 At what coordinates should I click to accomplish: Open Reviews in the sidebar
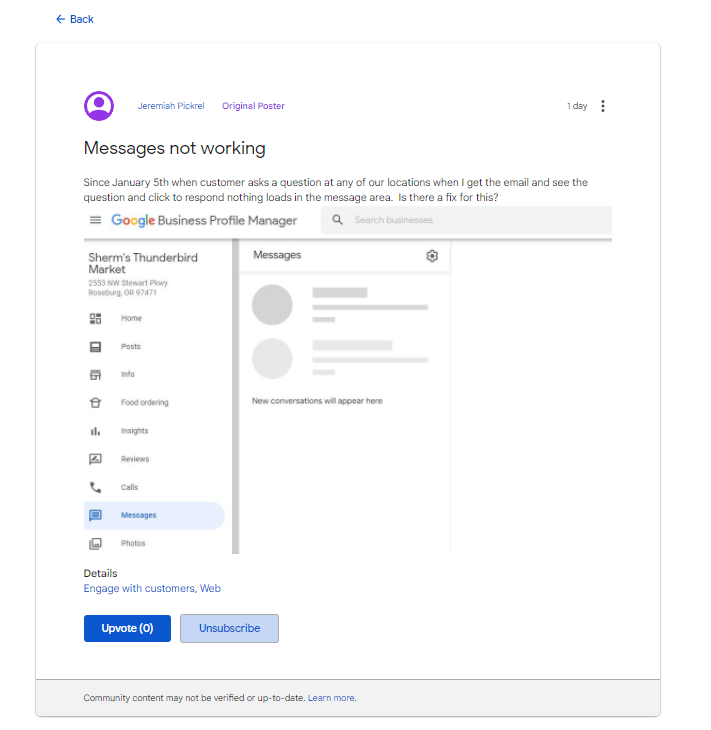point(135,459)
